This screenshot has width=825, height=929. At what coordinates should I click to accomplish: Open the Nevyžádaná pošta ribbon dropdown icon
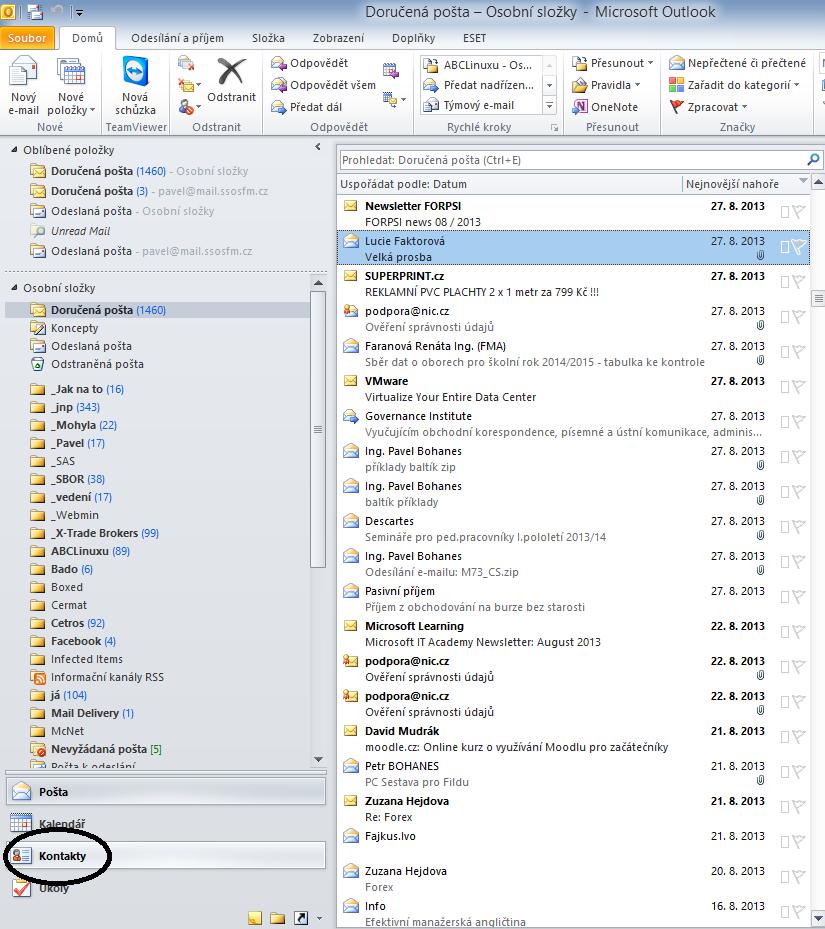189,107
